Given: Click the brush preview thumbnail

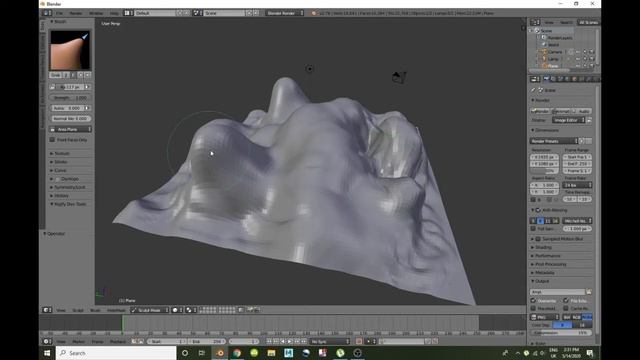Looking at the screenshot, I should 70,50.
